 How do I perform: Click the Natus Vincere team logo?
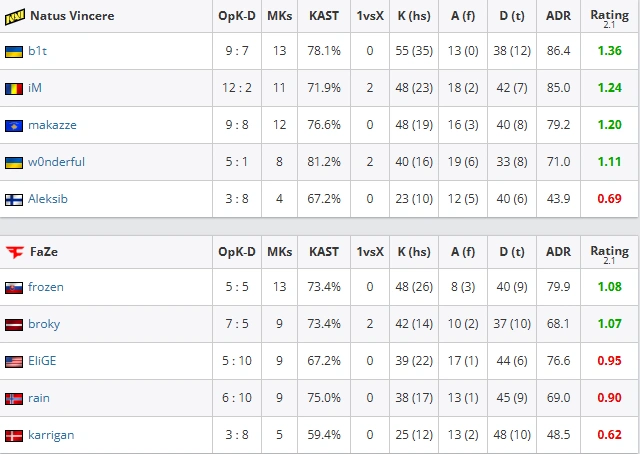click(x=15, y=17)
